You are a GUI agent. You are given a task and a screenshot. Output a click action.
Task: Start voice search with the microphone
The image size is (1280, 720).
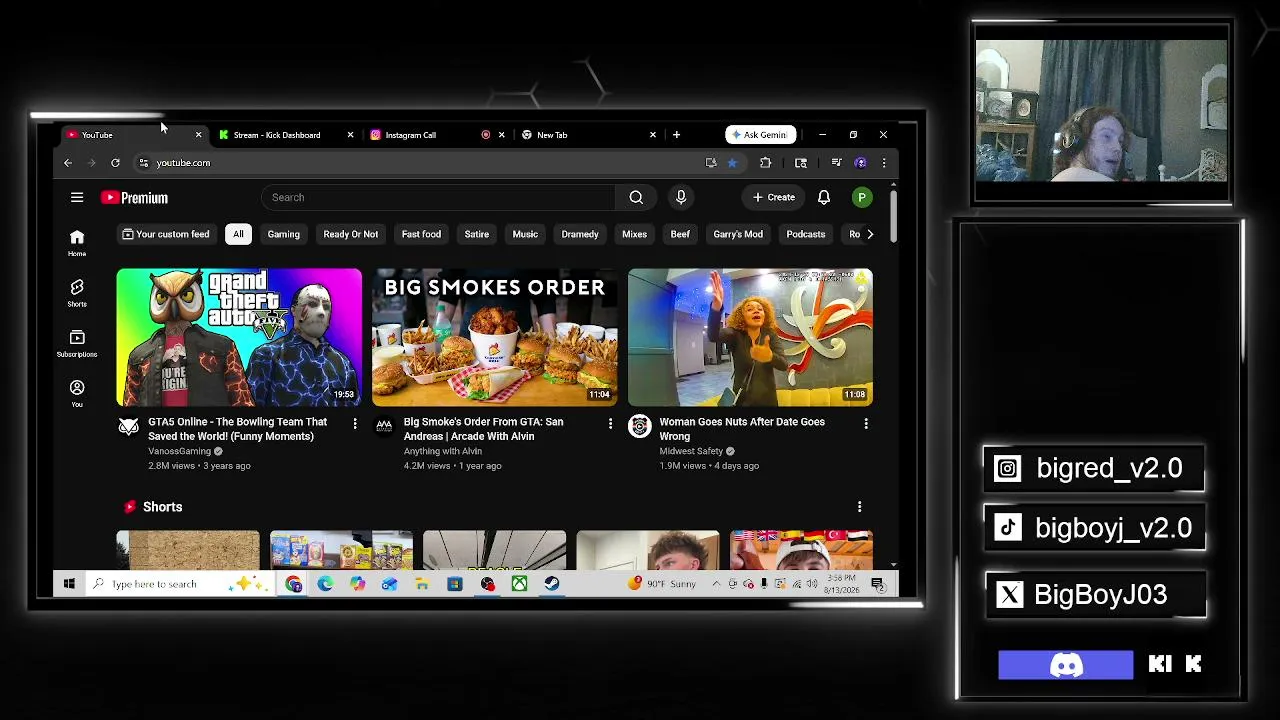(681, 197)
